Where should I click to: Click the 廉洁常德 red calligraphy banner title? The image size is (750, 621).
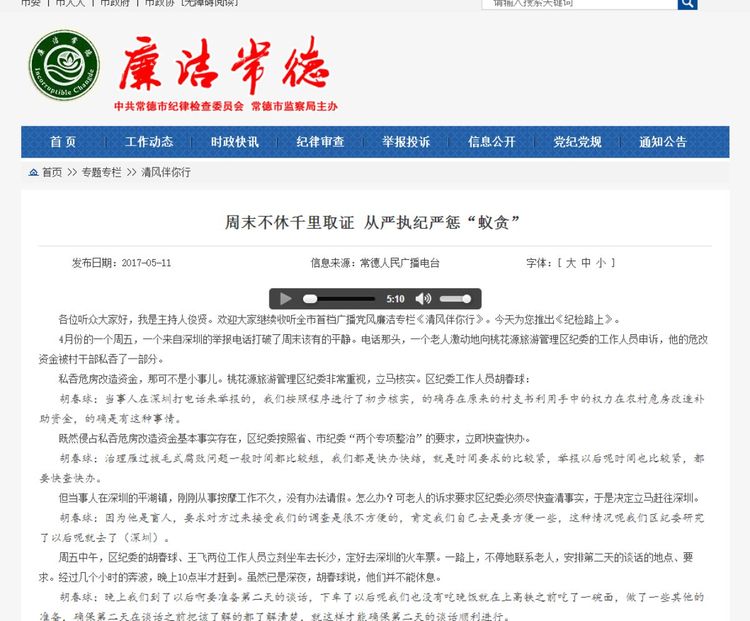224,65
